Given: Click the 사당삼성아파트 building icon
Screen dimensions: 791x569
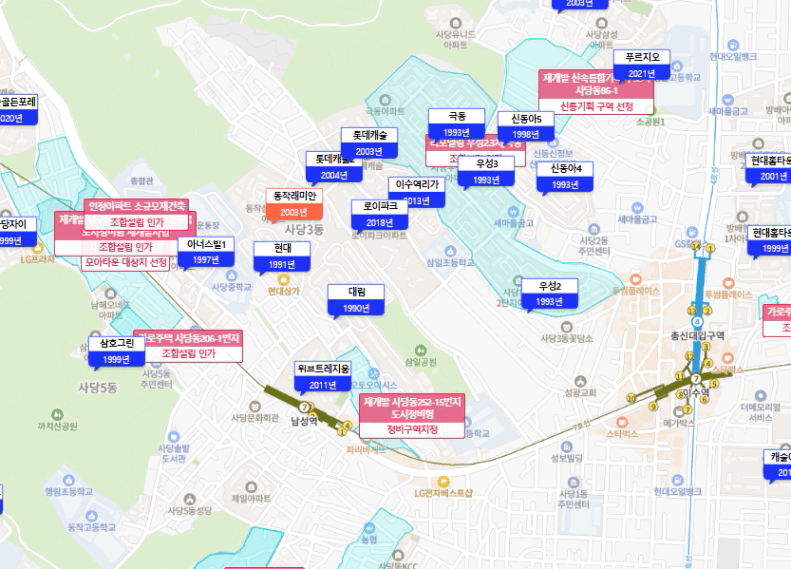Looking at the screenshot, I should coord(601,23).
